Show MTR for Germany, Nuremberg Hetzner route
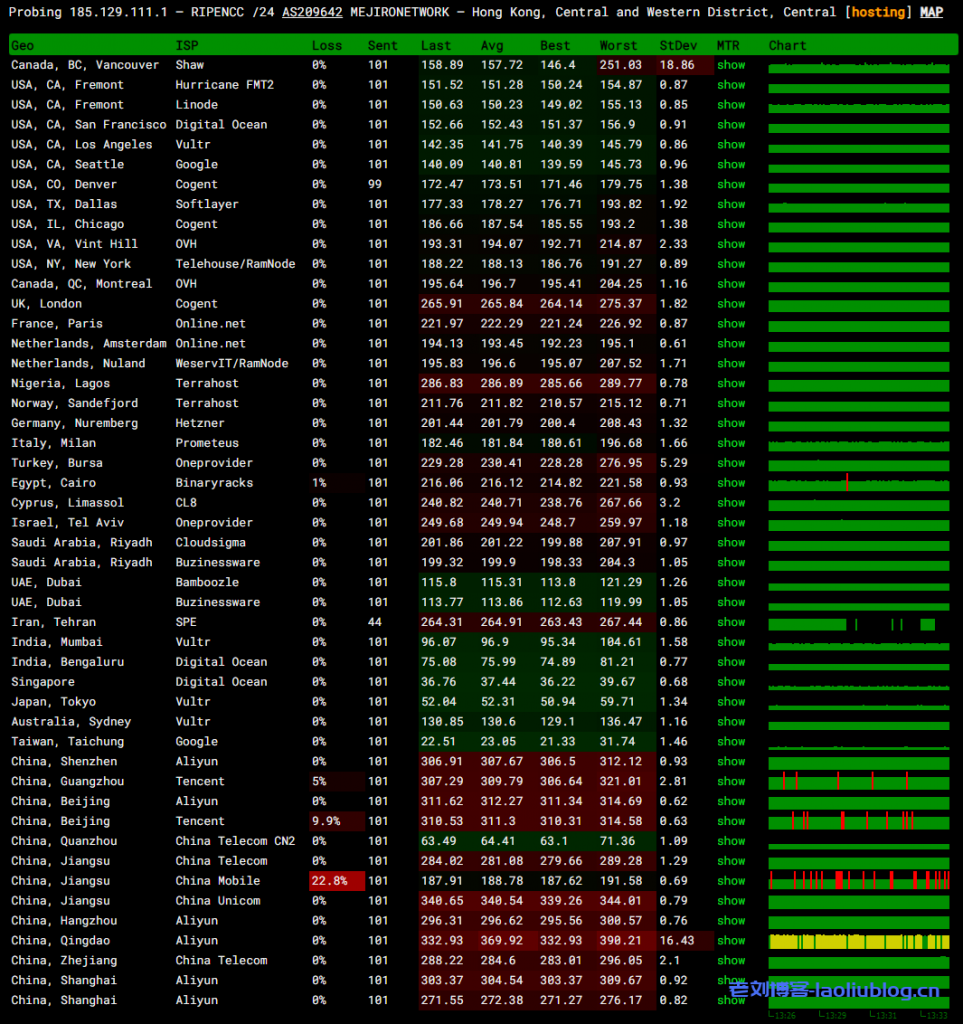This screenshot has width=963, height=1024. 731,423
